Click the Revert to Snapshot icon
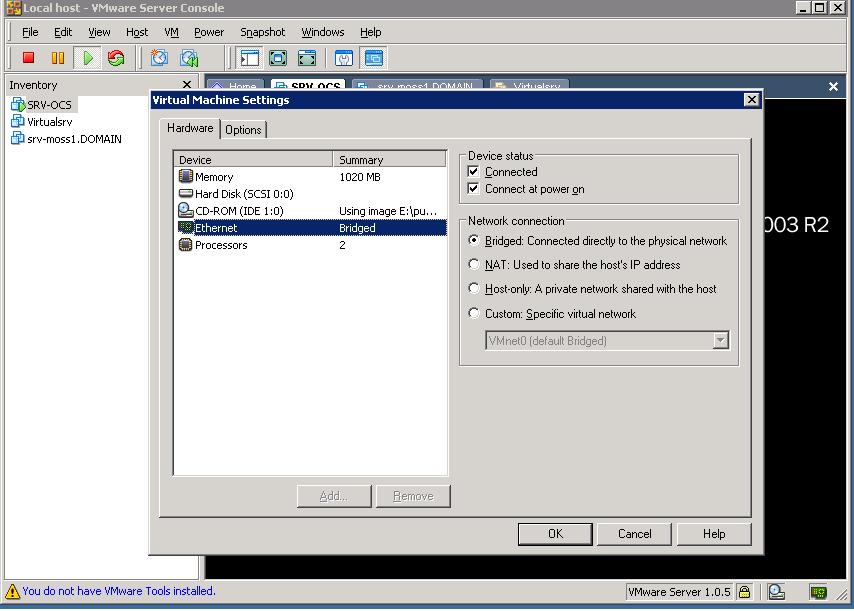This screenshot has height=611, width=854. coord(189,58)
